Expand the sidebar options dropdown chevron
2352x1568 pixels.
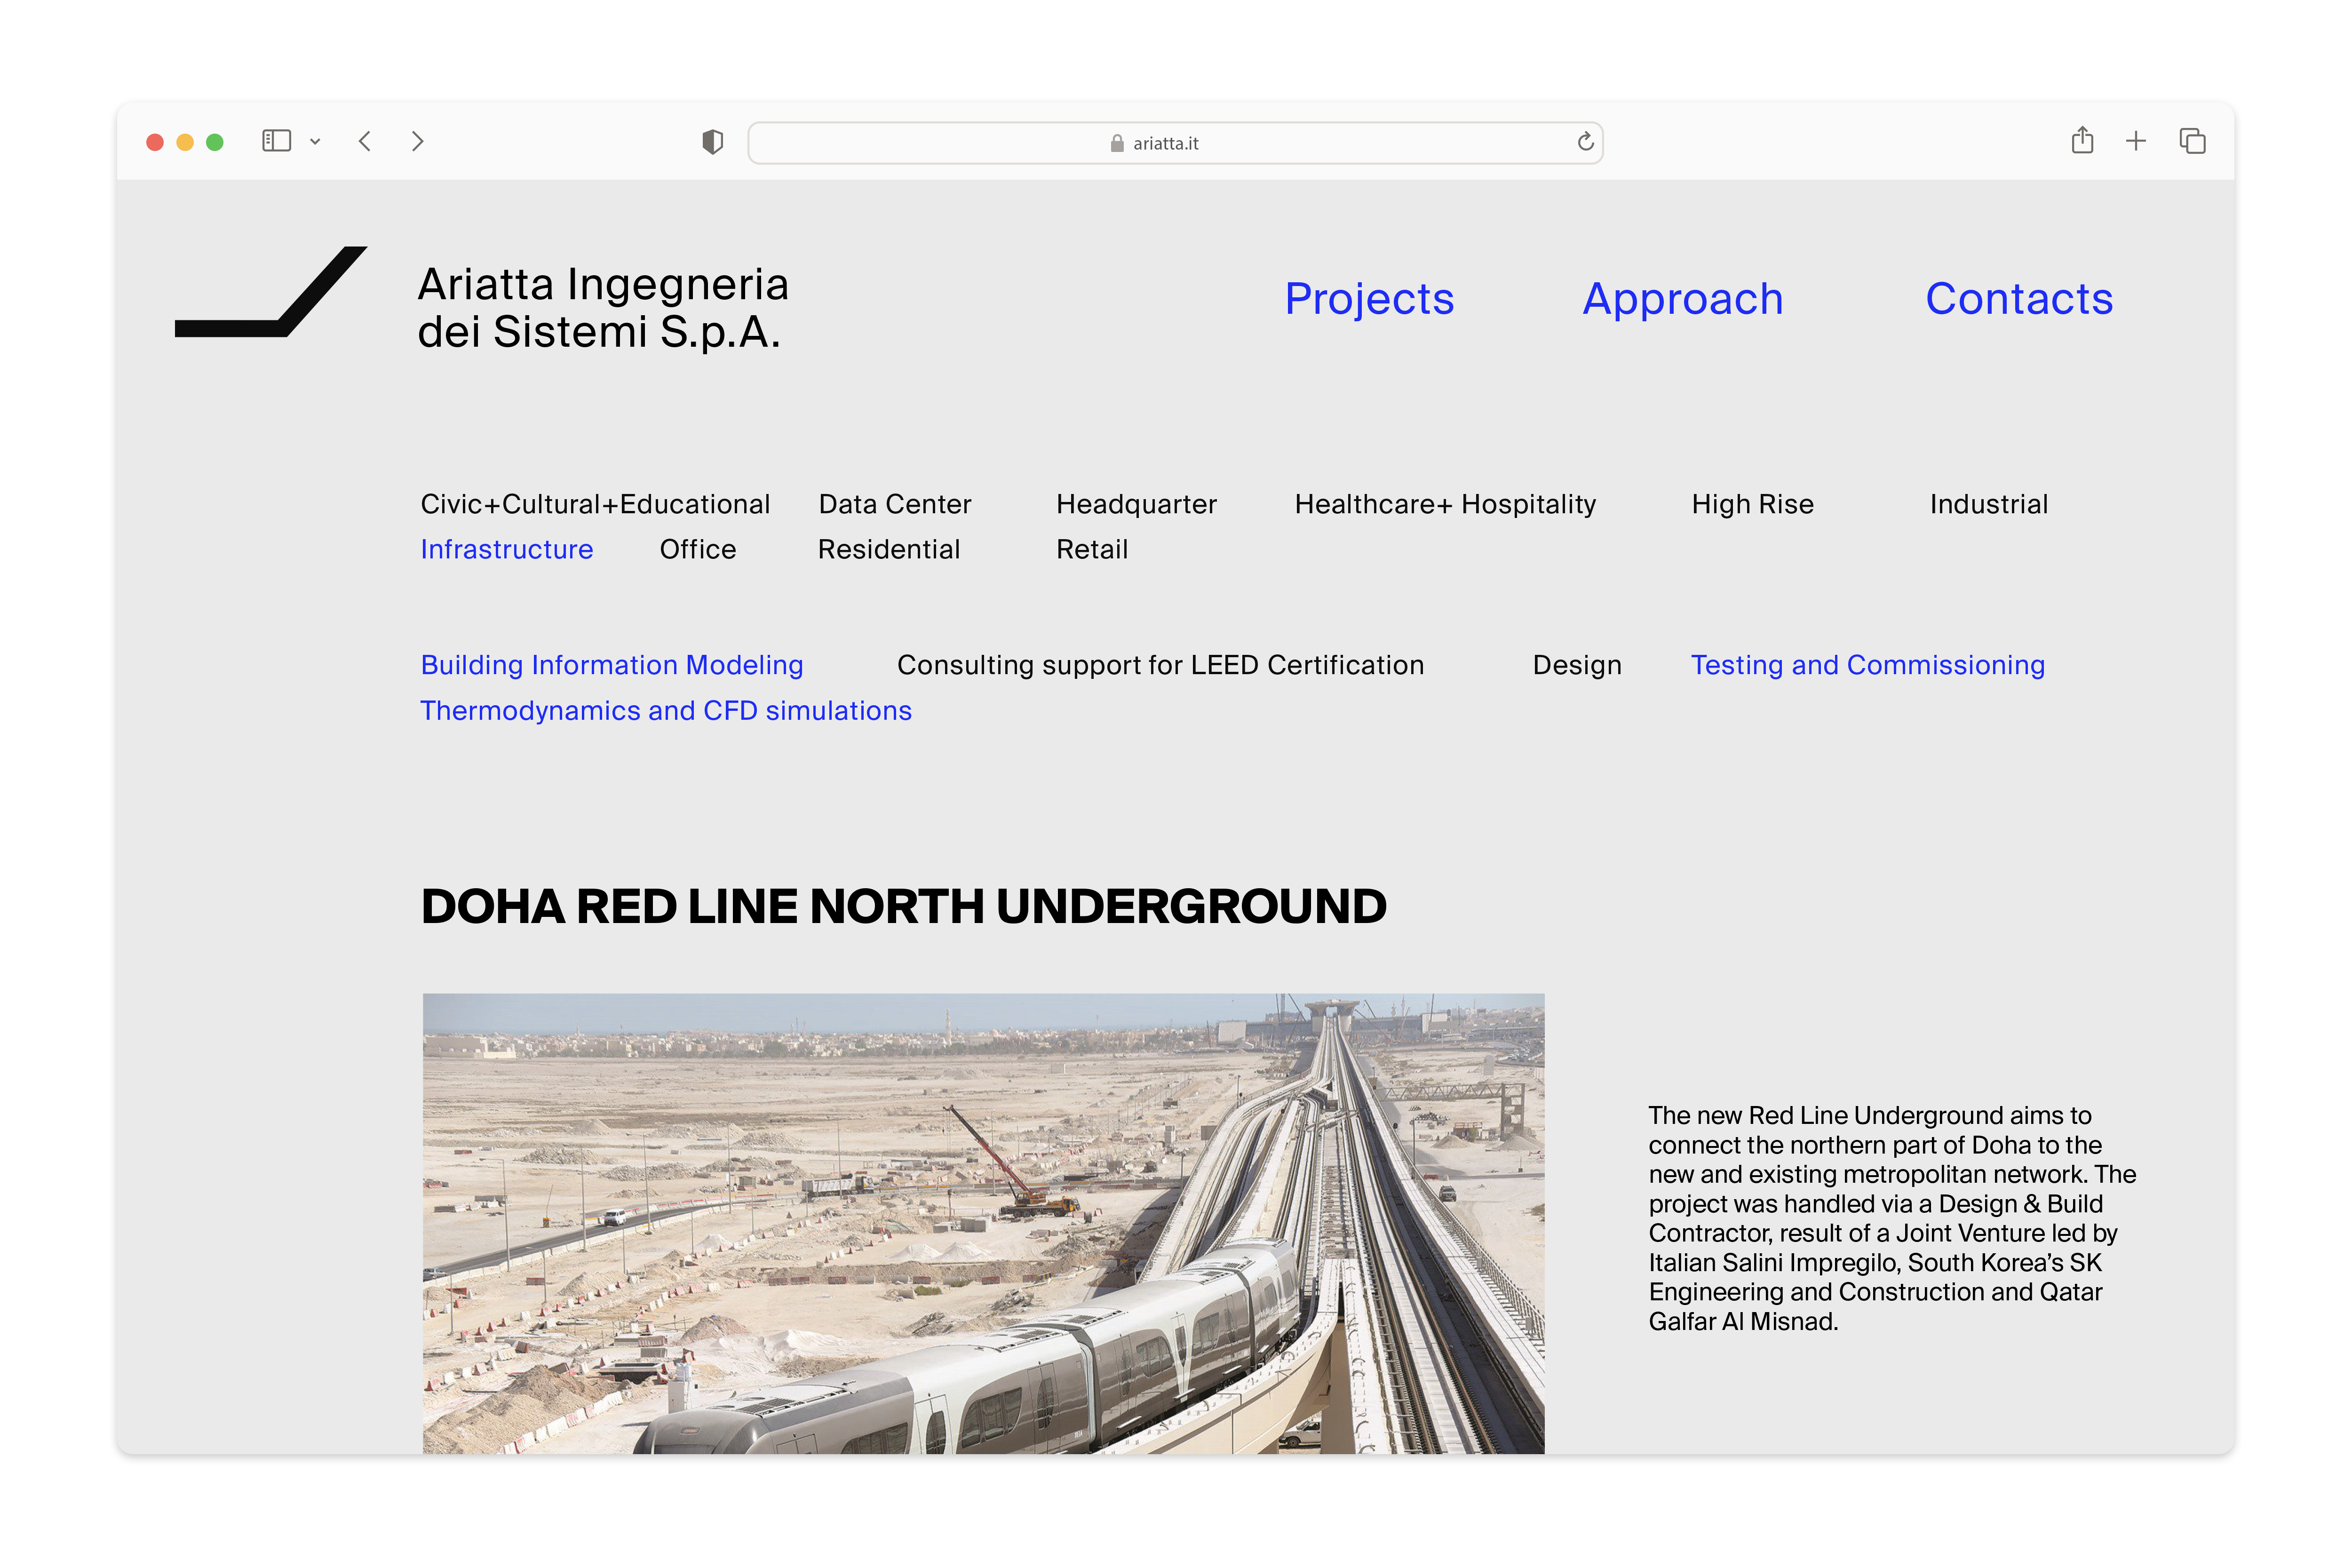(x=315, y=142)
